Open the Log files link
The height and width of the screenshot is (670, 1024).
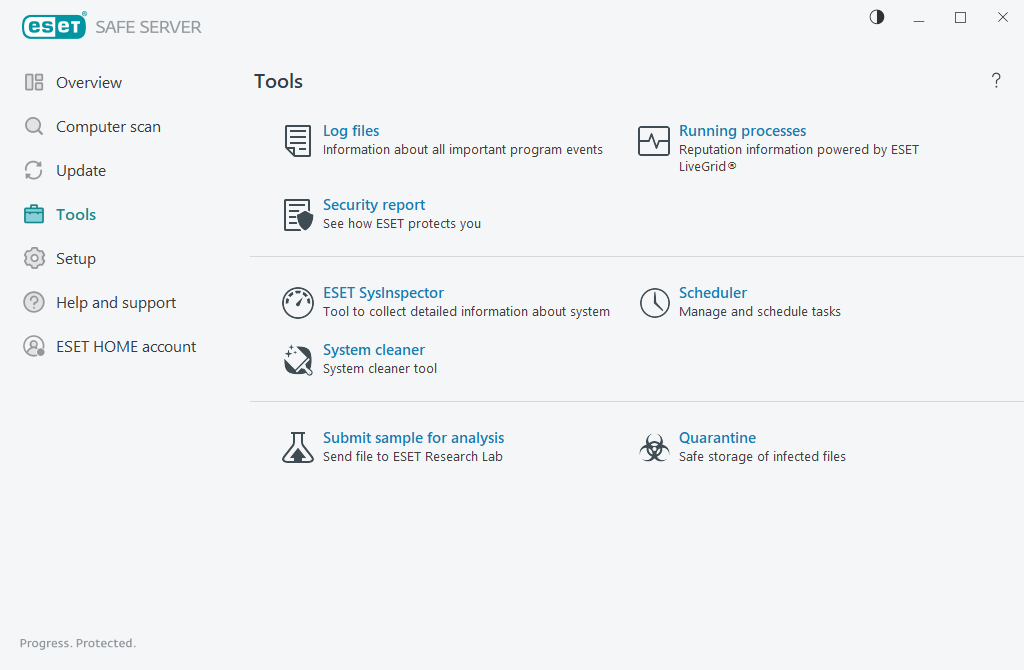click(x=351, y=131)
